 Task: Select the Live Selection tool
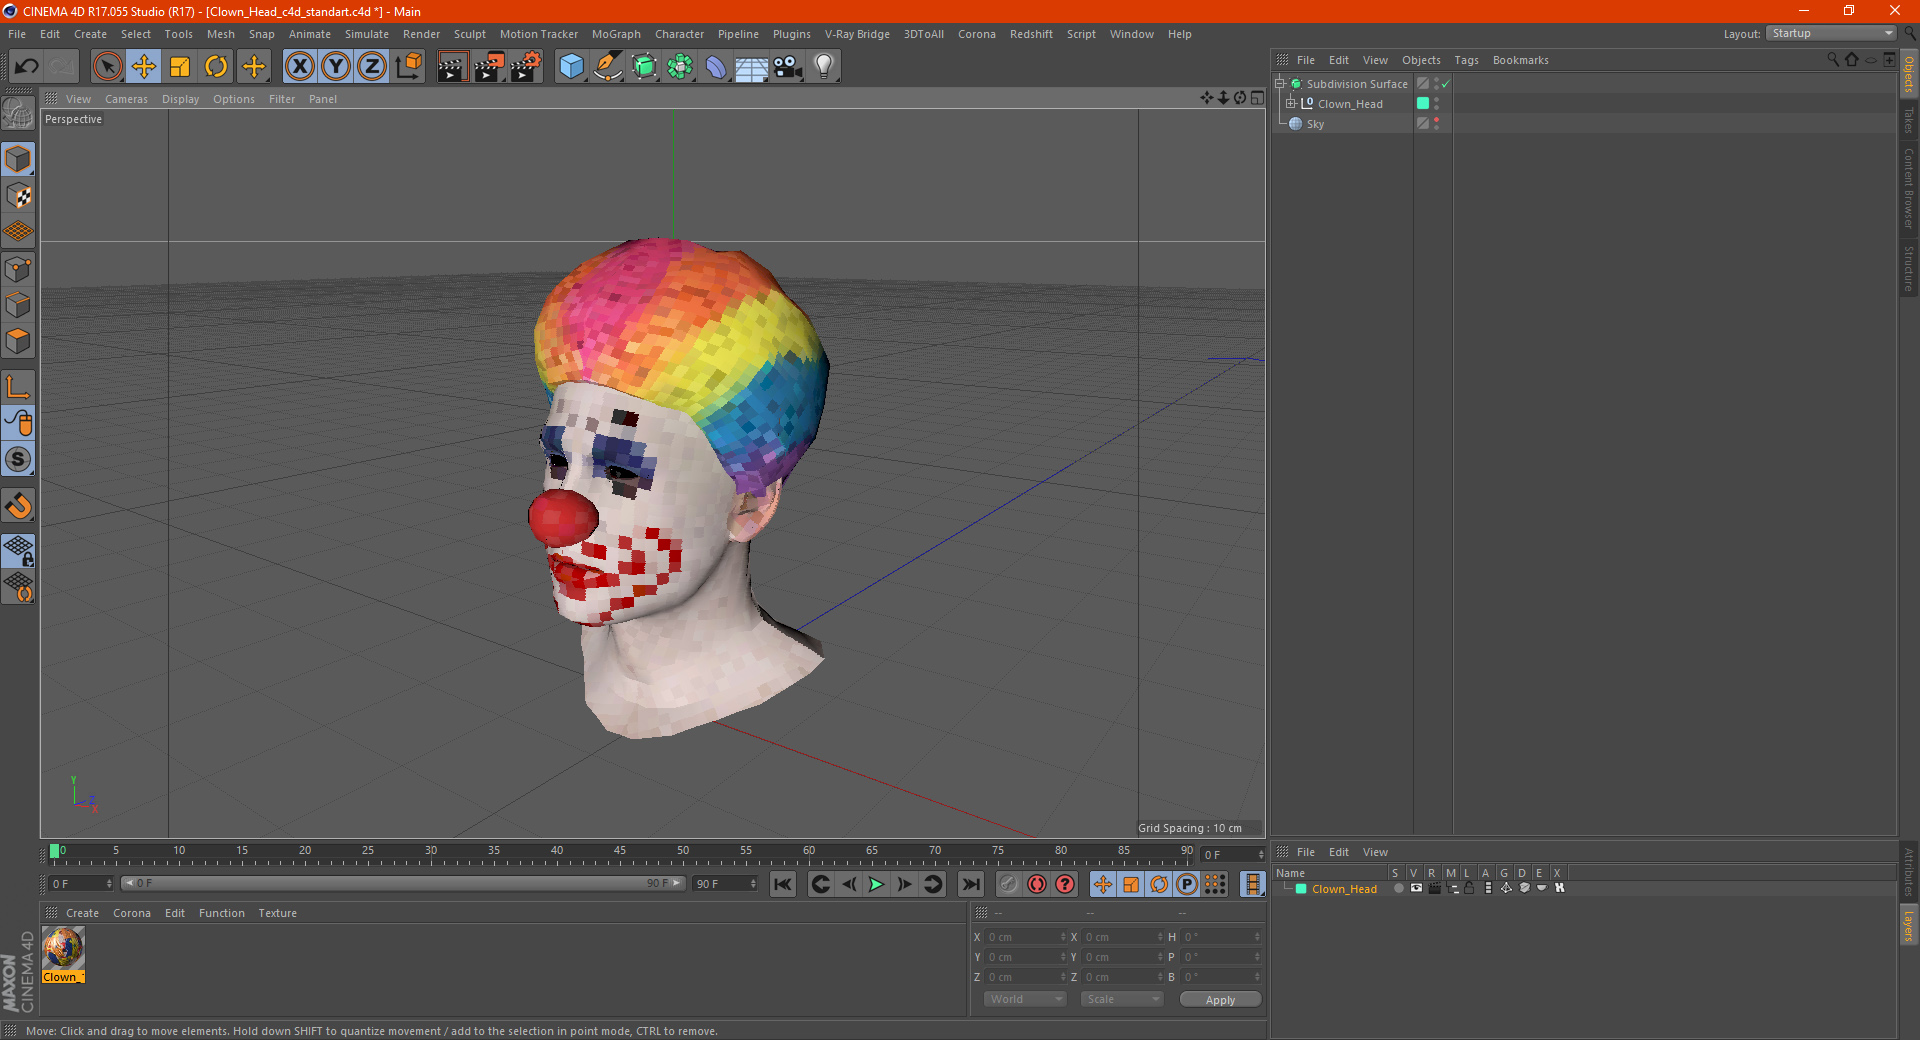(107, 67)
